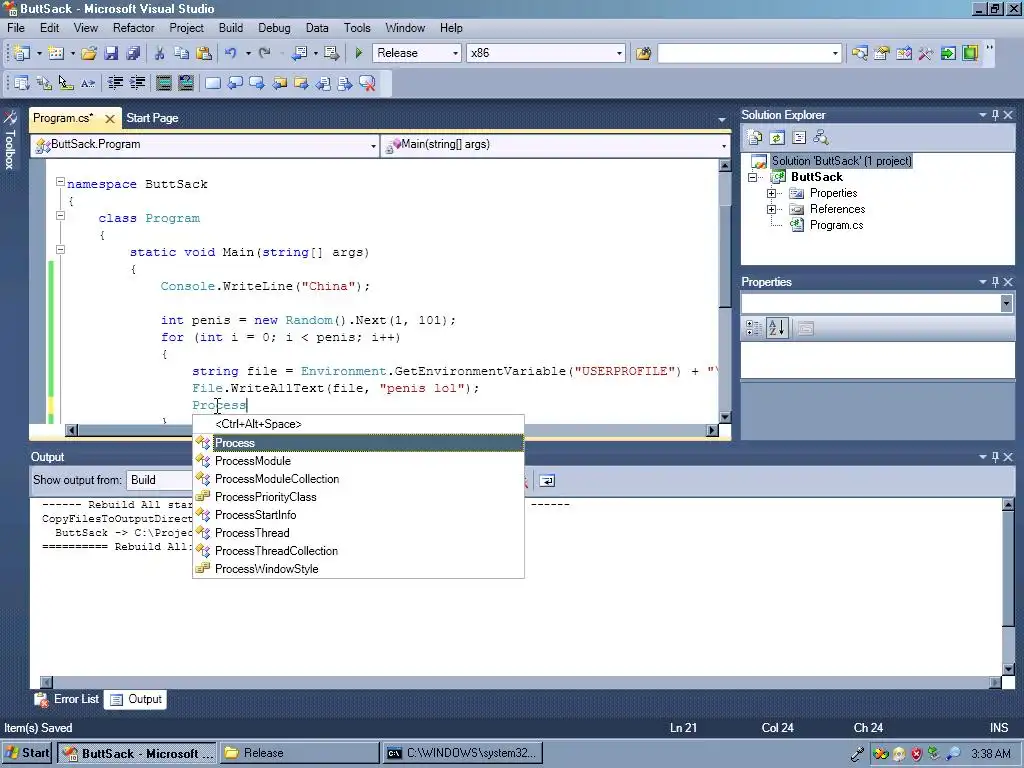
Task: Expand the Properties node in Solution Explorer
Action: 771,193
